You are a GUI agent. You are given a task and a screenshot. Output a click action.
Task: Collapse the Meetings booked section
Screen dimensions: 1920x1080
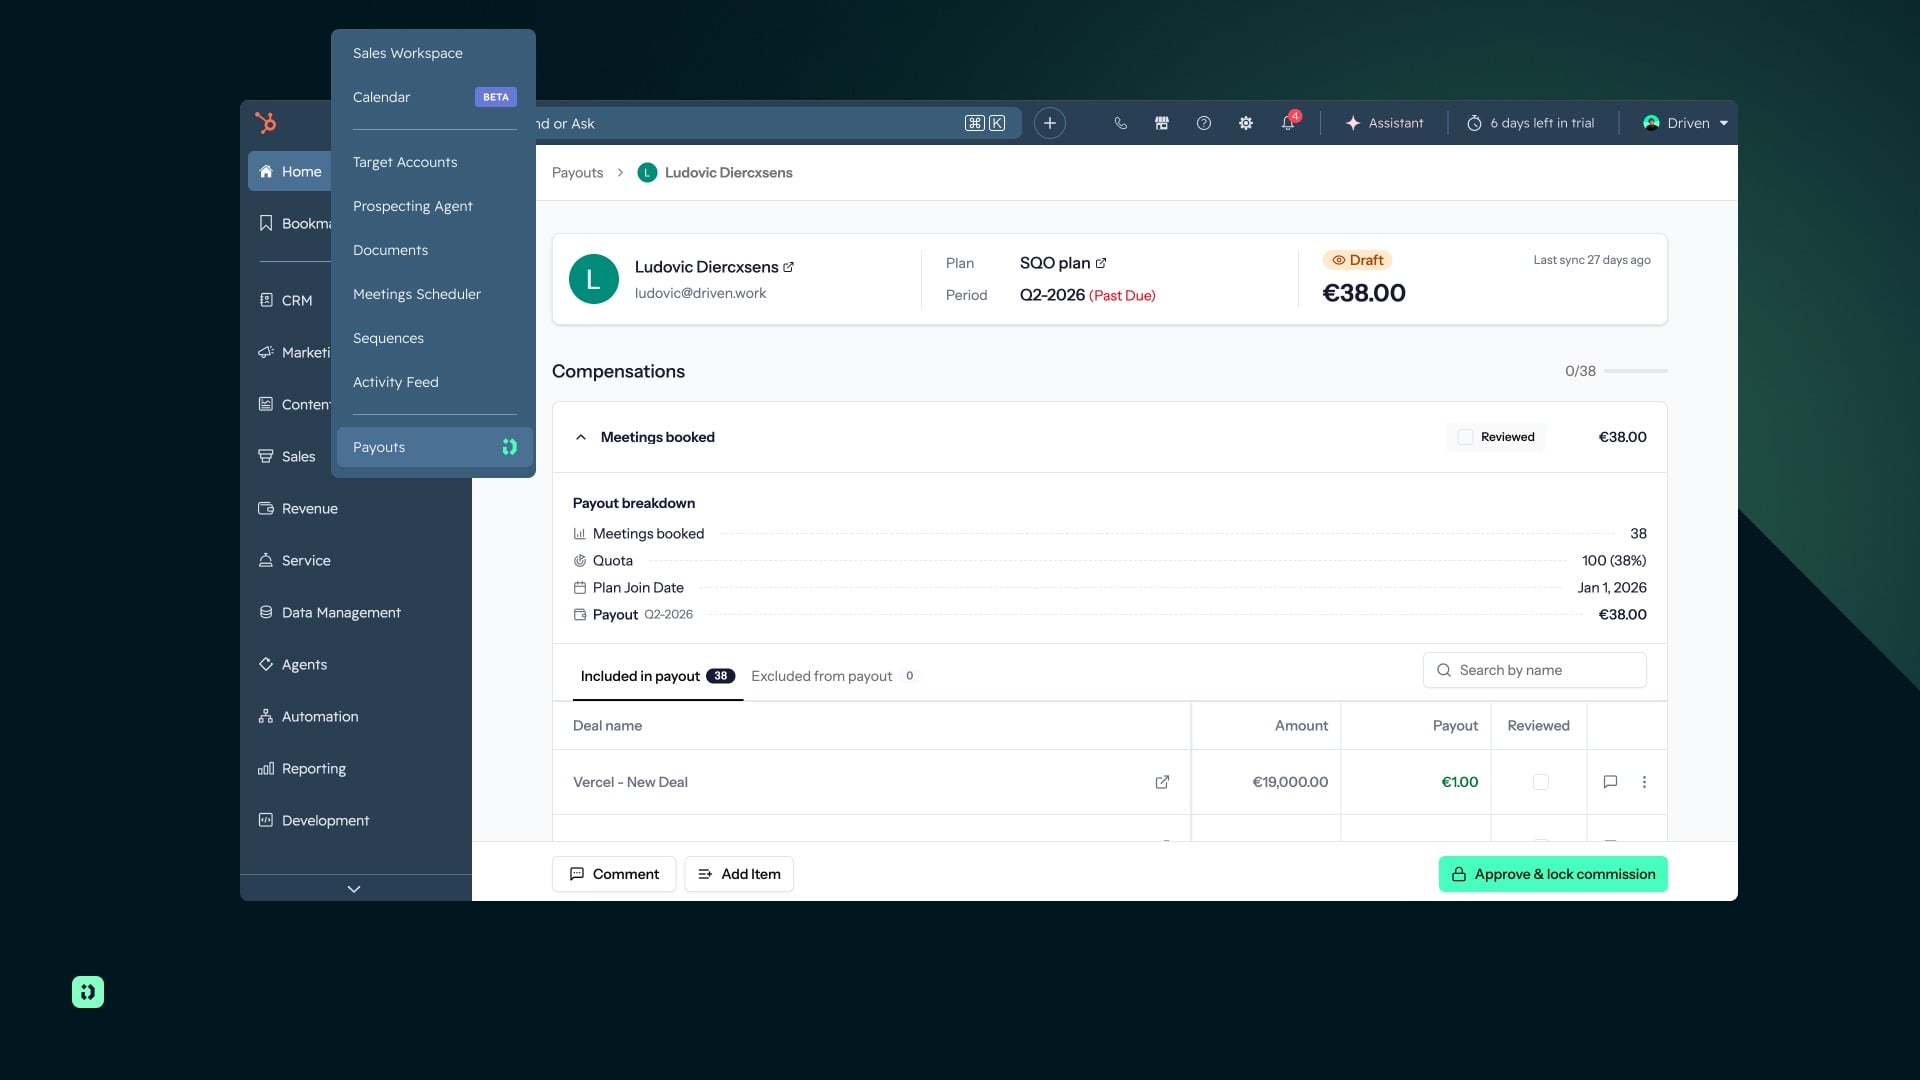pos(581,437)
